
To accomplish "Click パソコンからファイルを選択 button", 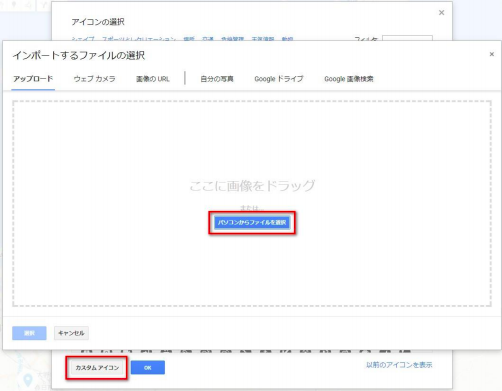I will click(252, 222).
